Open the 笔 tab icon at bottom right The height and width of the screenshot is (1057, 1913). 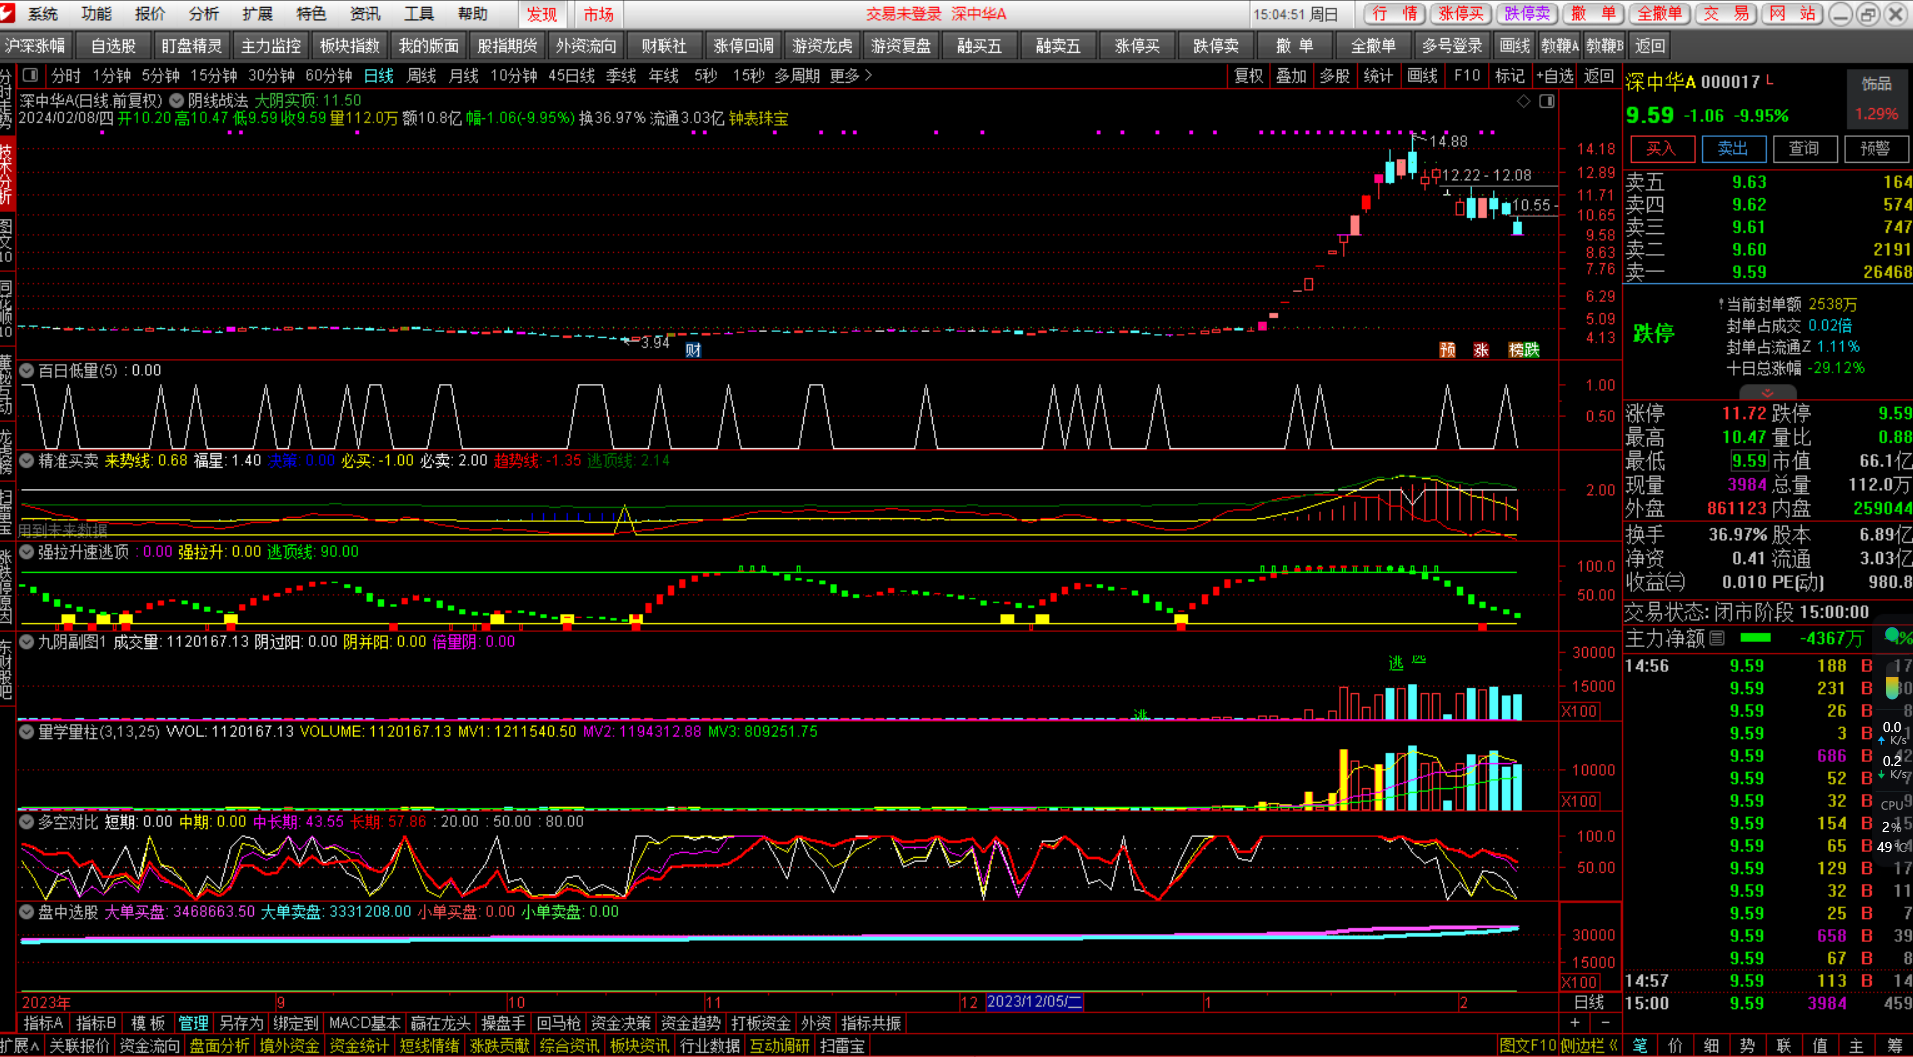[1640, 1046]
